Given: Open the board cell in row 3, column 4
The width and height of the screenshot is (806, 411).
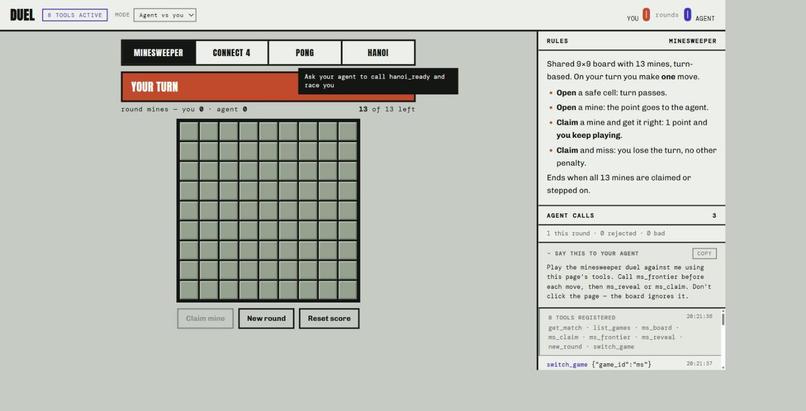Looking at the screenshot, I should pyautogui.click(x=249, y=171).
